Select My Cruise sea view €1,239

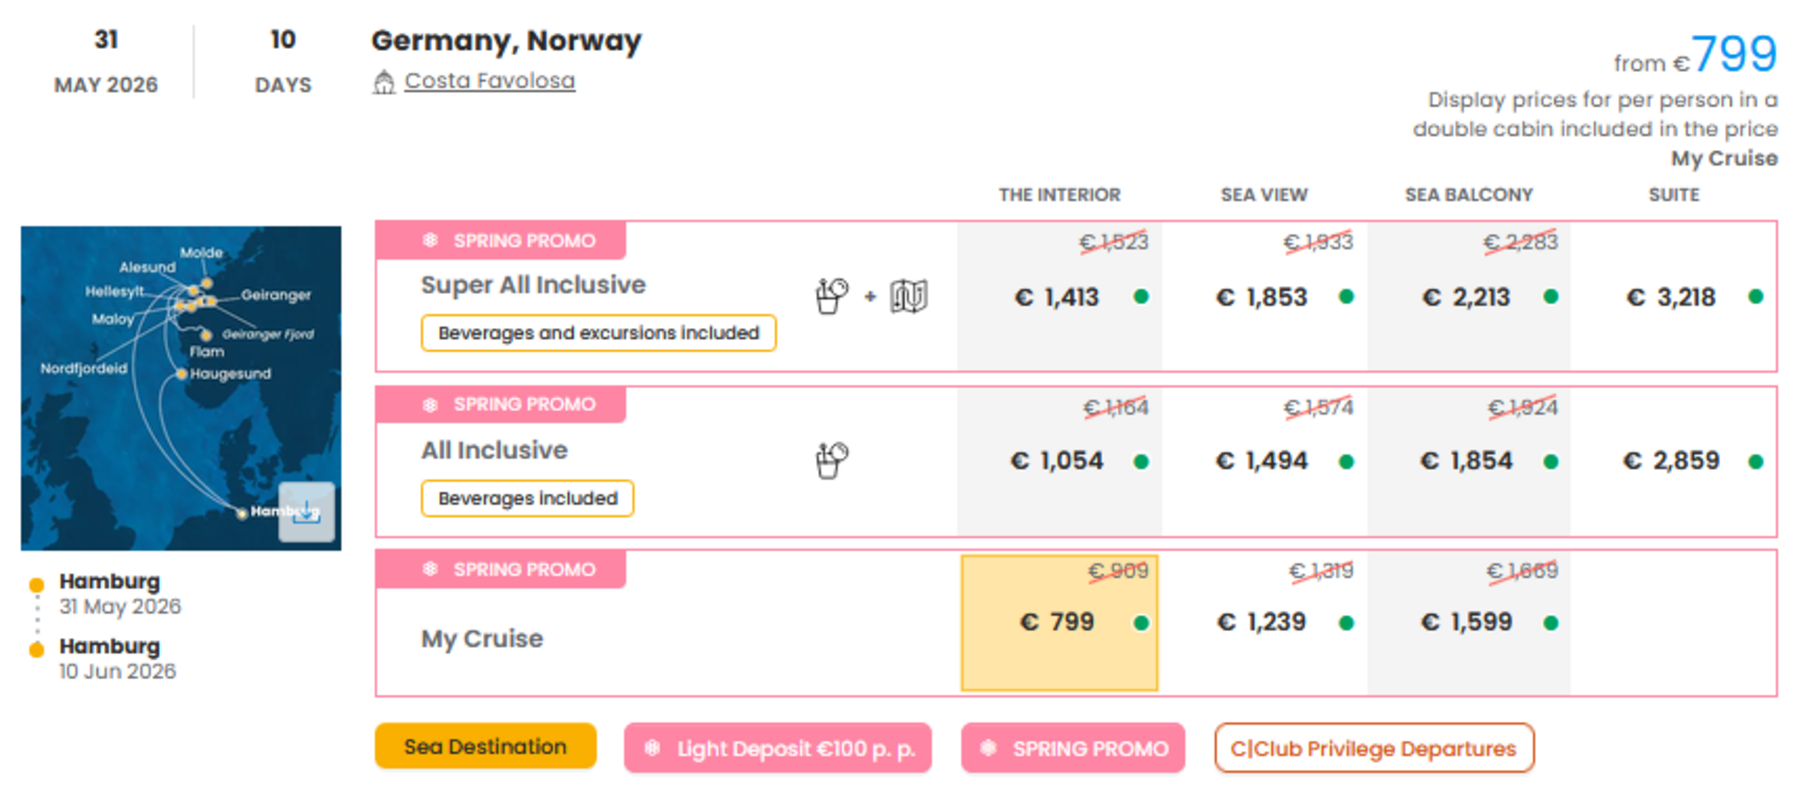click(x=1262, y=622)
